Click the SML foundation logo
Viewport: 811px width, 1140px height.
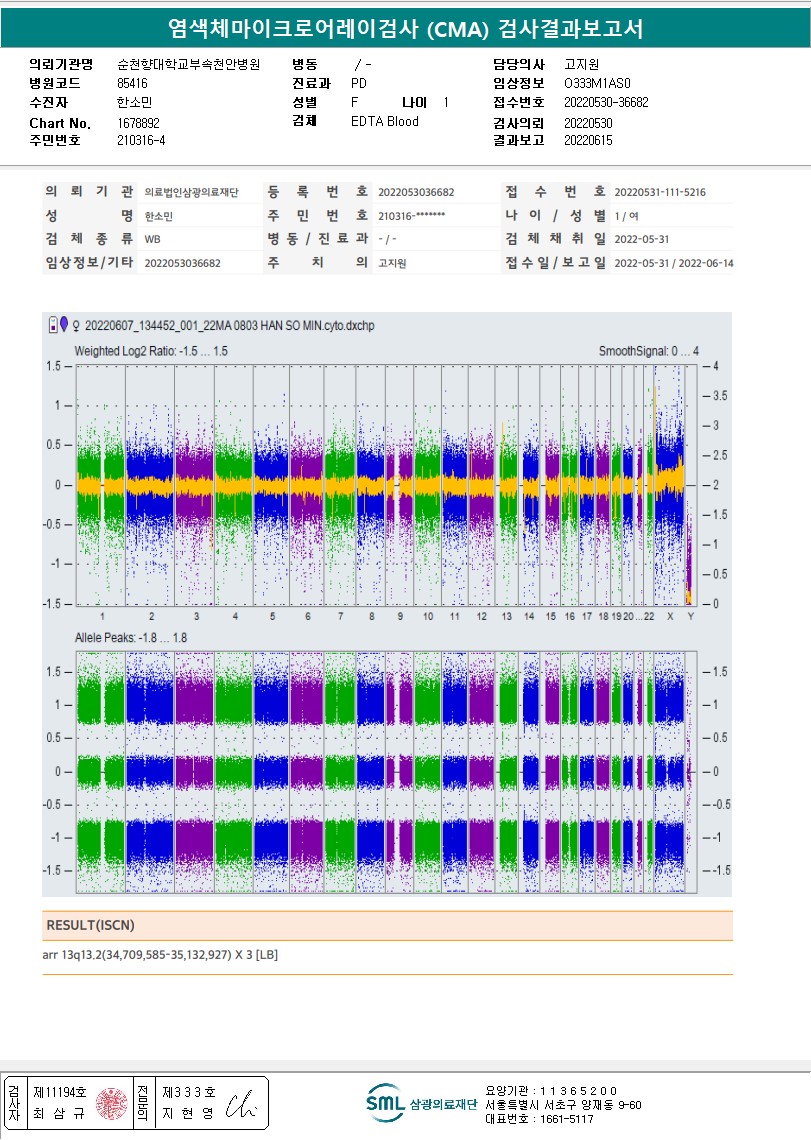[385, 1102]
